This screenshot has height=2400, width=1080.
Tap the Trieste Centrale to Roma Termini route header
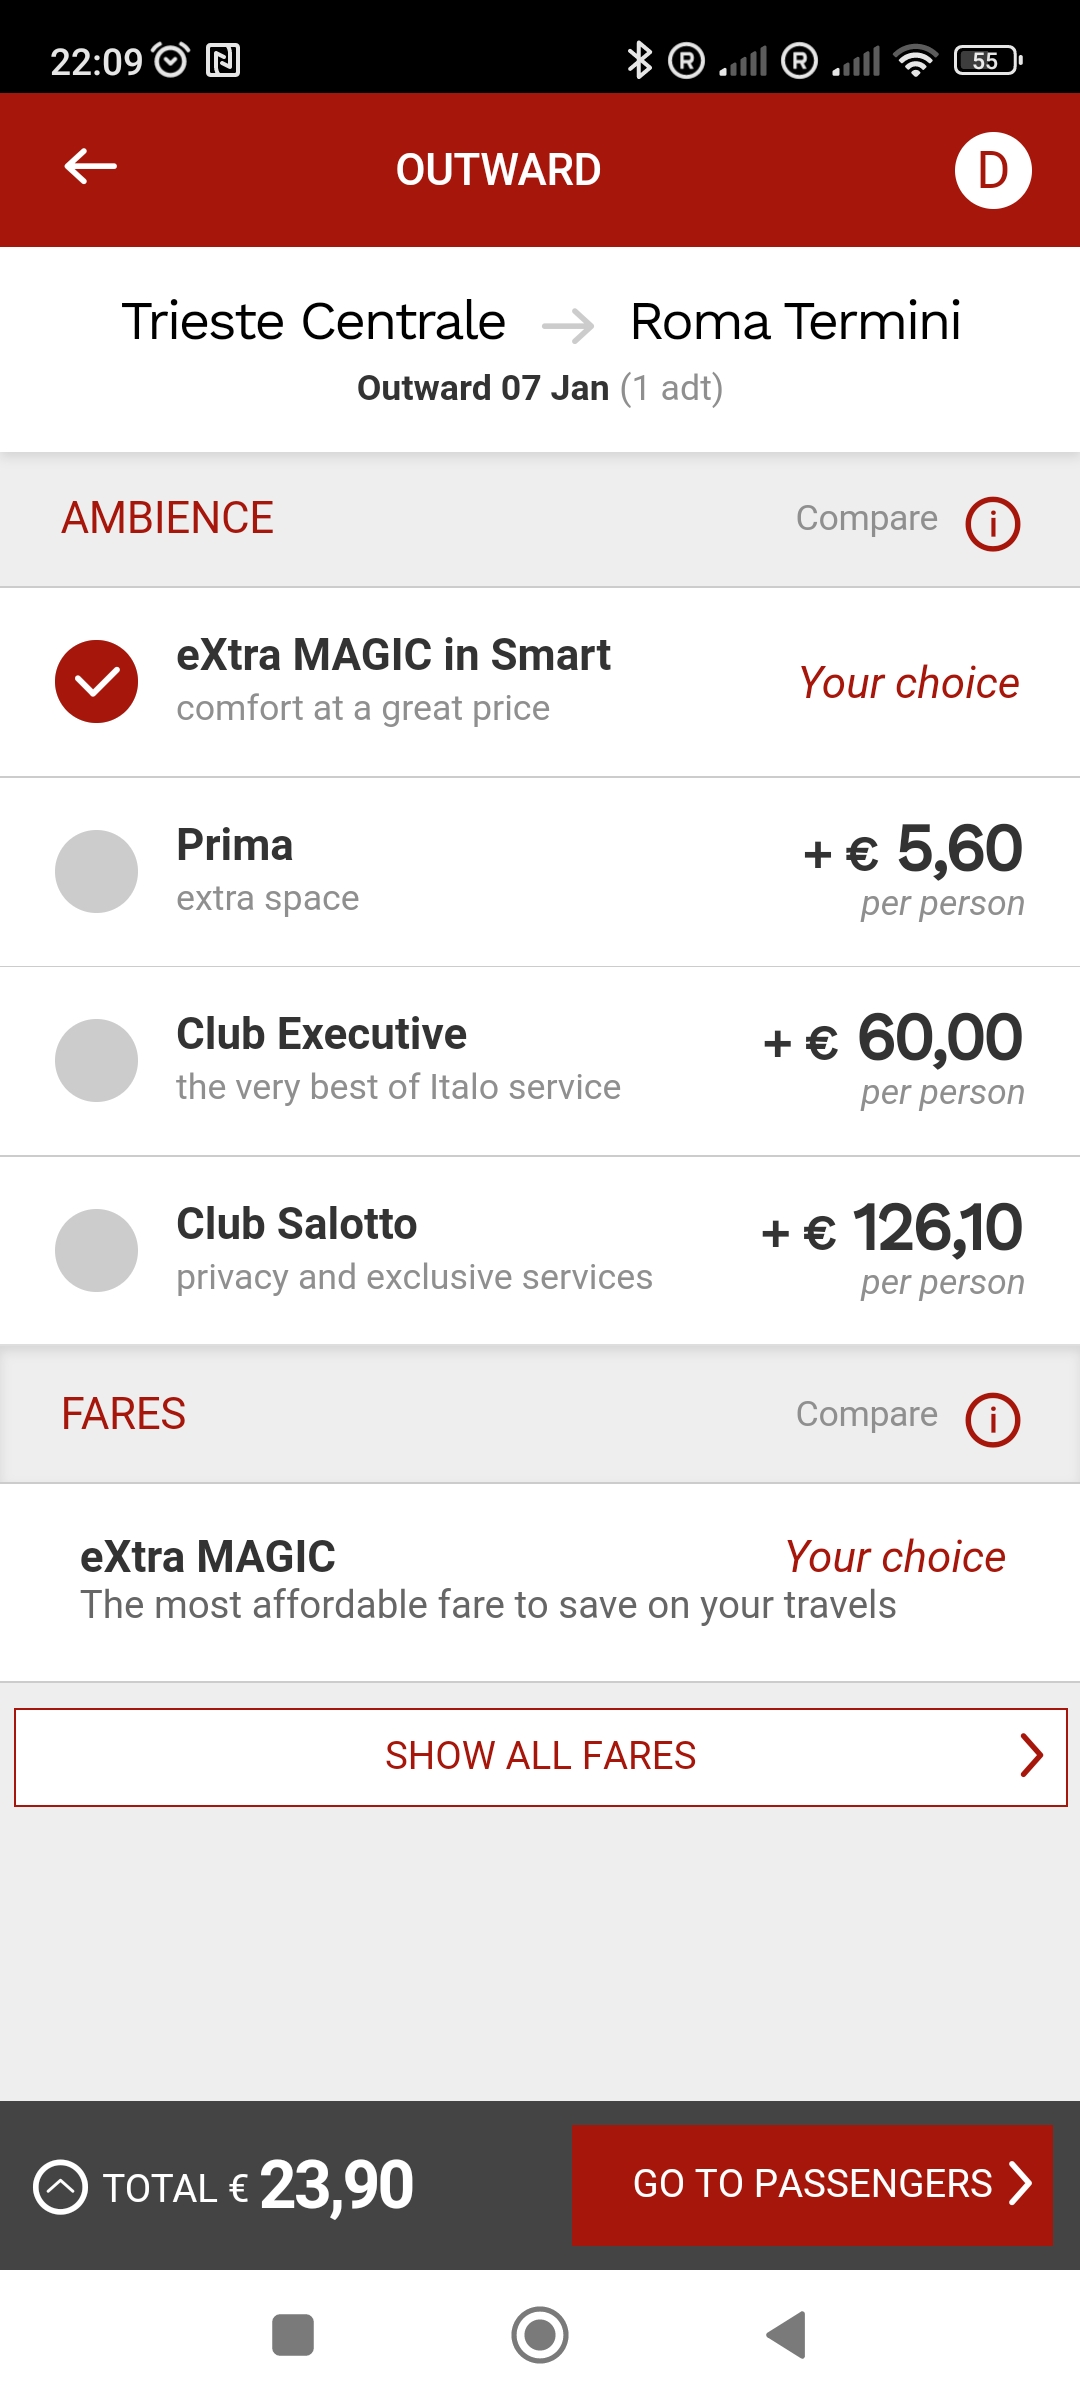point(540,322)
